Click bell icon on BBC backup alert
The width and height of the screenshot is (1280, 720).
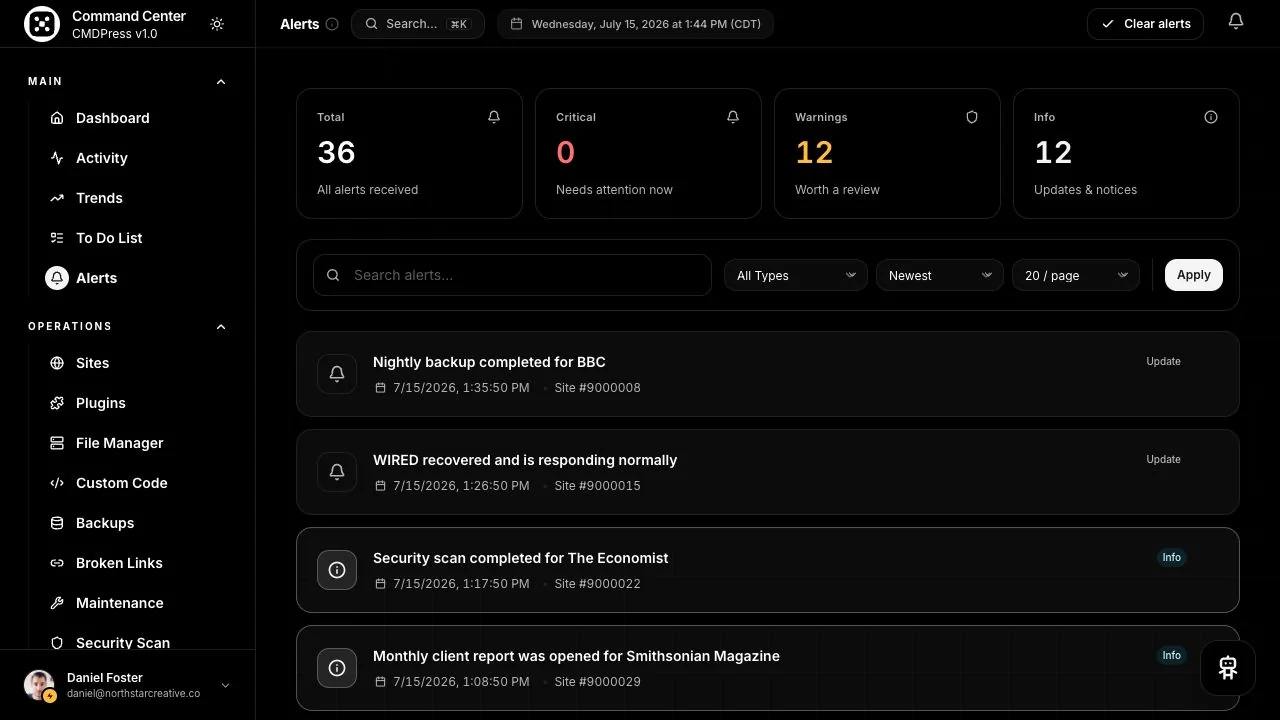[x=337, y=374]
